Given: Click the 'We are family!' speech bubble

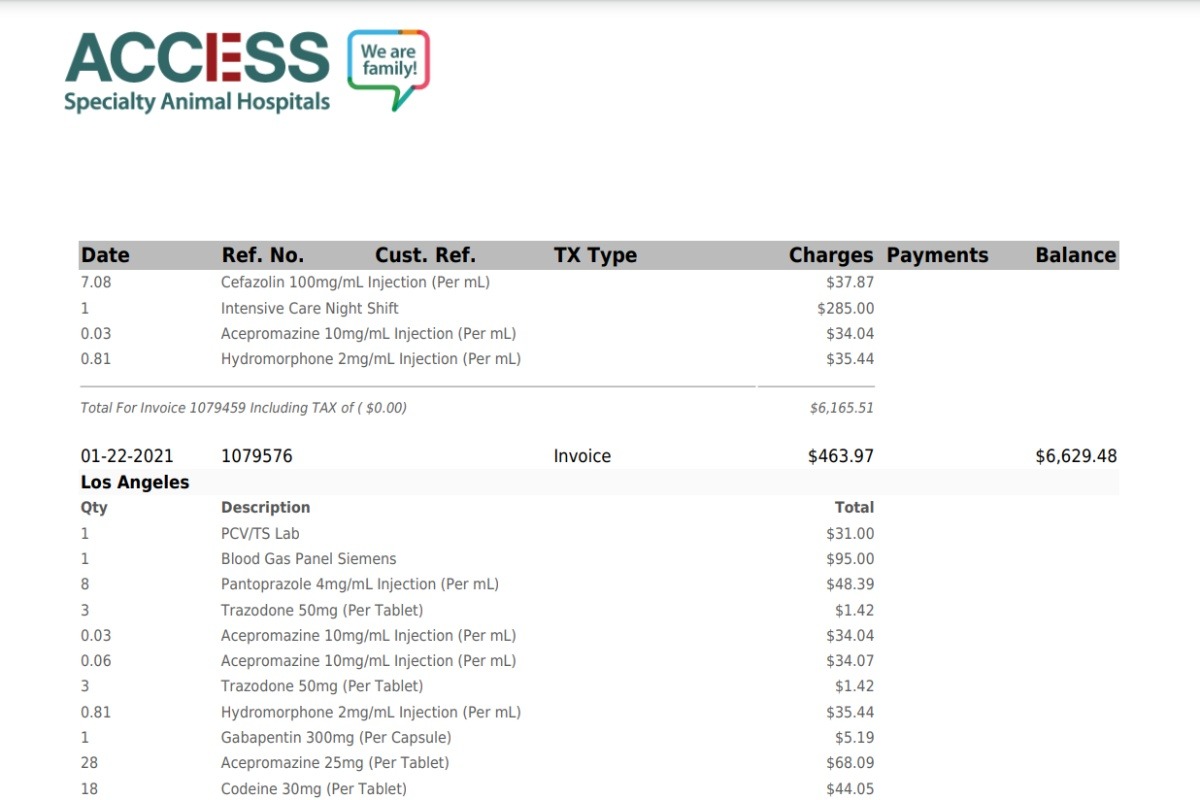Looking at the screenshot, I should click(x=388, y=66).
